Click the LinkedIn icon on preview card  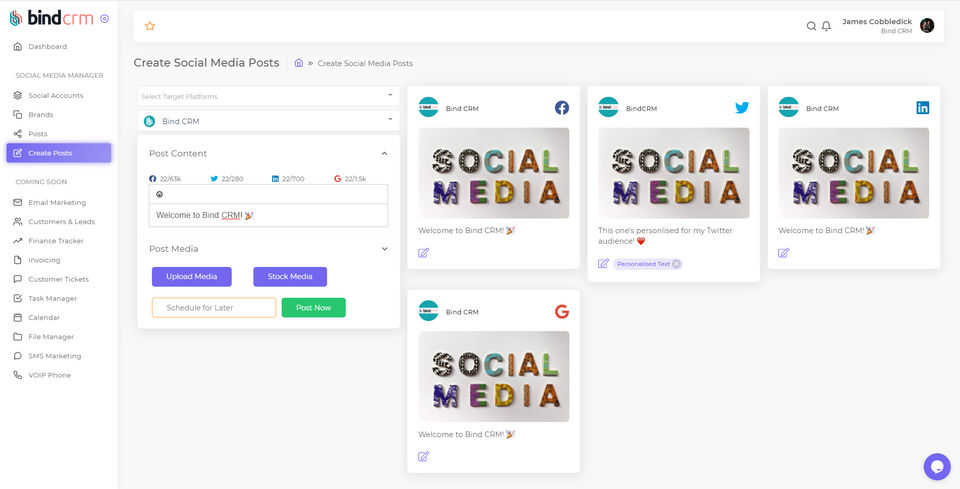923,108
